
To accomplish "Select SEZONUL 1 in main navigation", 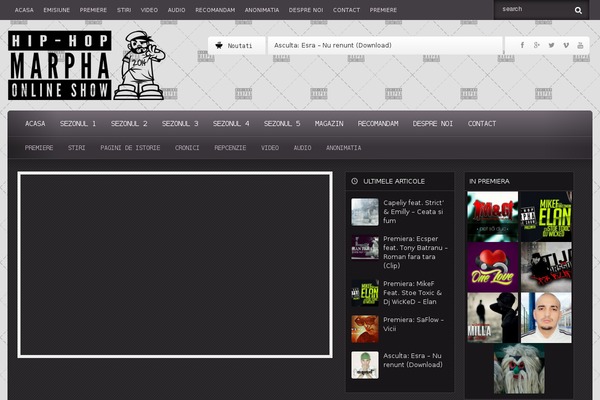I will click(78, 124).
